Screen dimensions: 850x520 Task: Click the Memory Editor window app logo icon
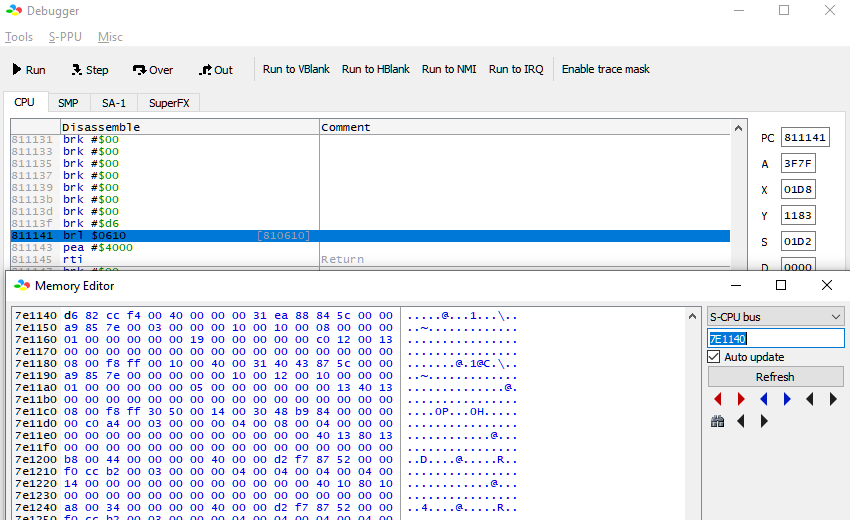[x=22, y=285]
